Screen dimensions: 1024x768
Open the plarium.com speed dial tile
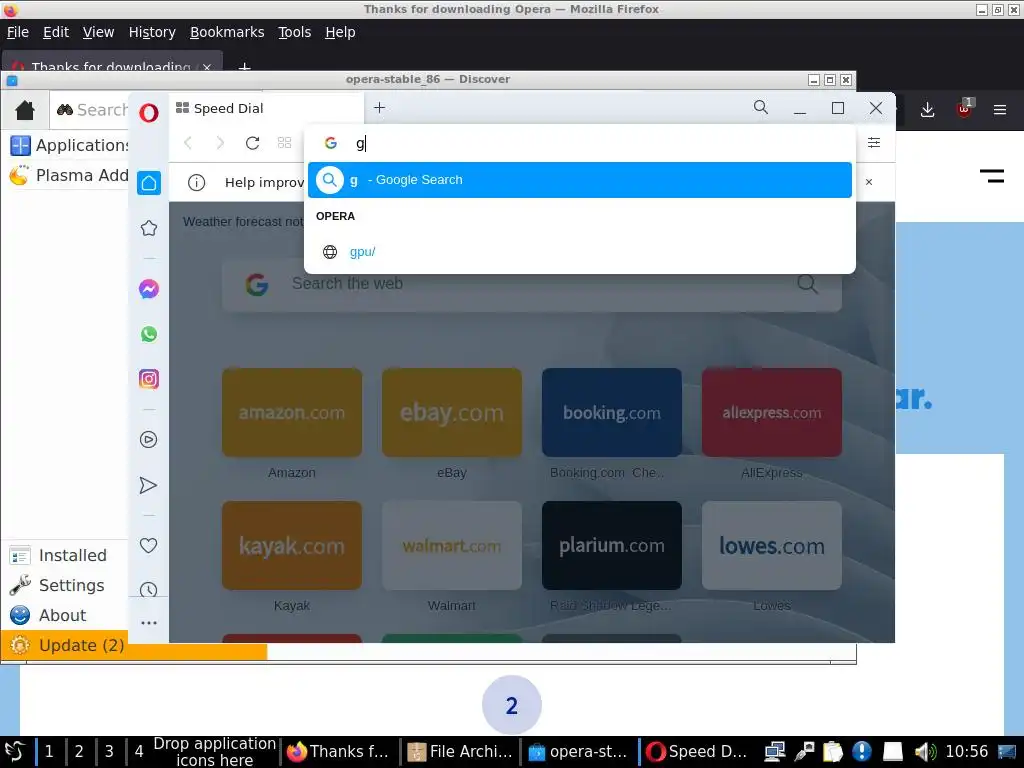[612, 546]
